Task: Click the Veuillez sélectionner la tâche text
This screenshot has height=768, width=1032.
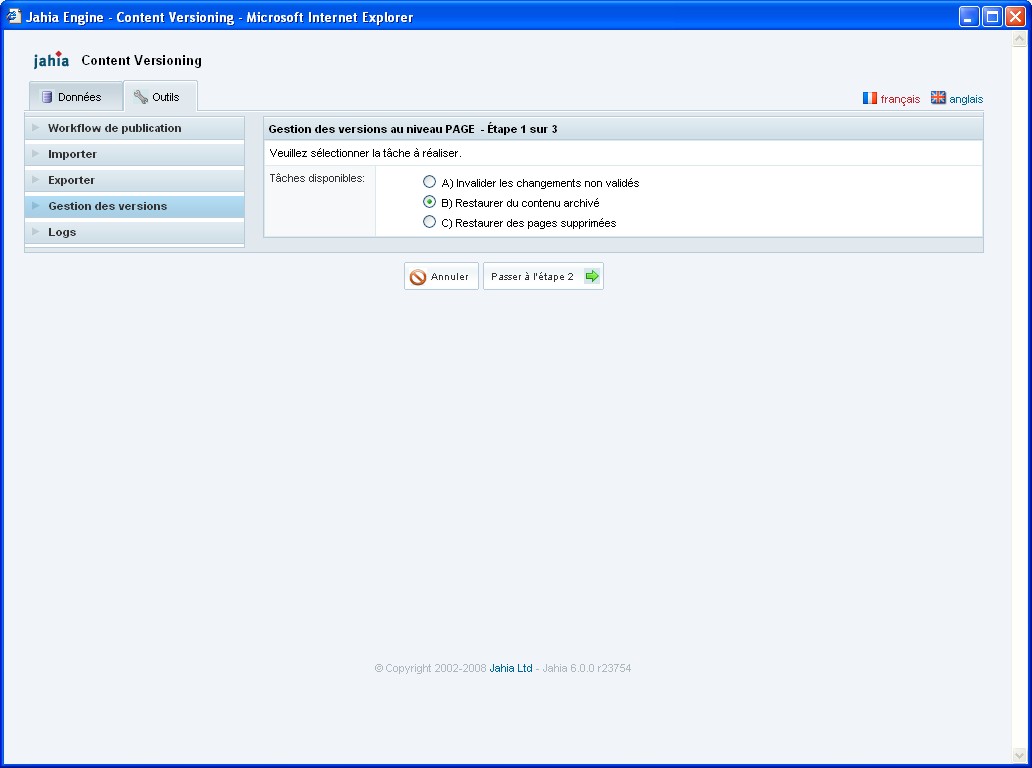Action: (x=365, y=153)
